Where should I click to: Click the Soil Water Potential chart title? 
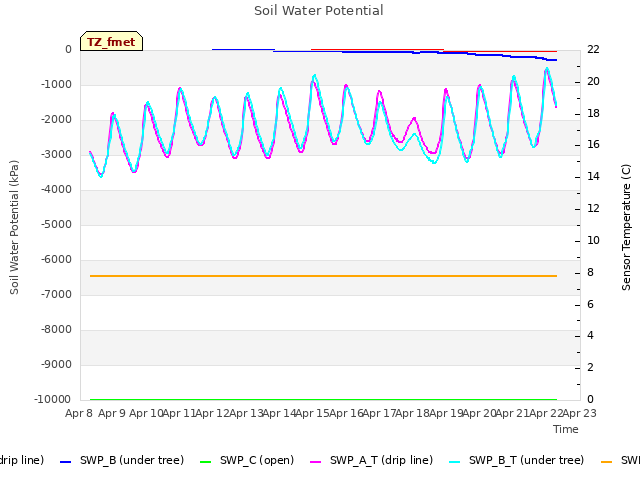pos(319,11)
